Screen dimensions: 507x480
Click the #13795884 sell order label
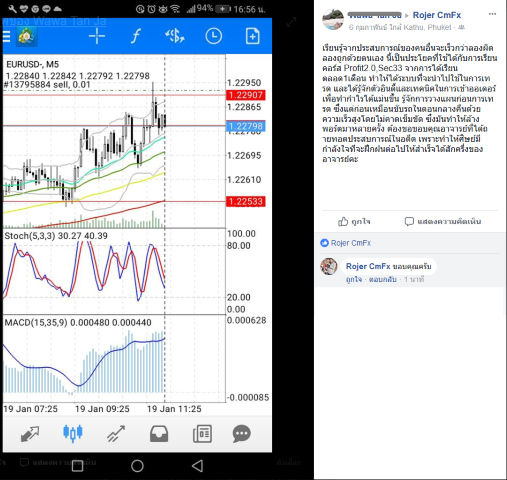47,85
